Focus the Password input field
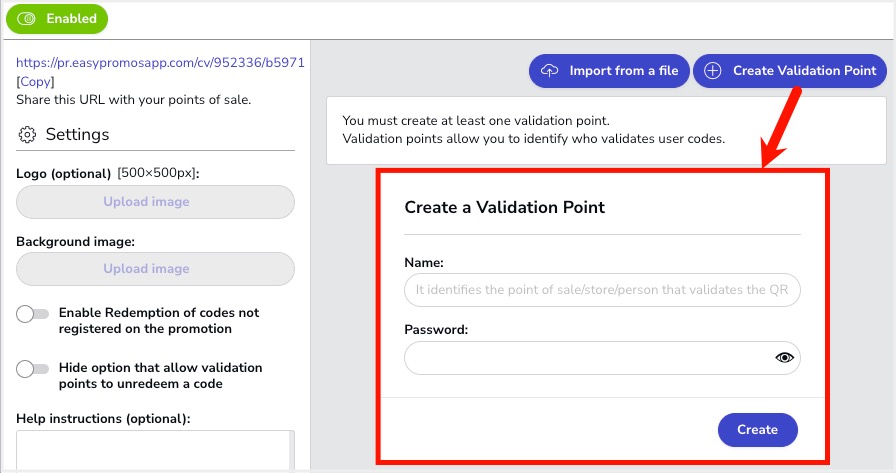 tap(602, 358)
